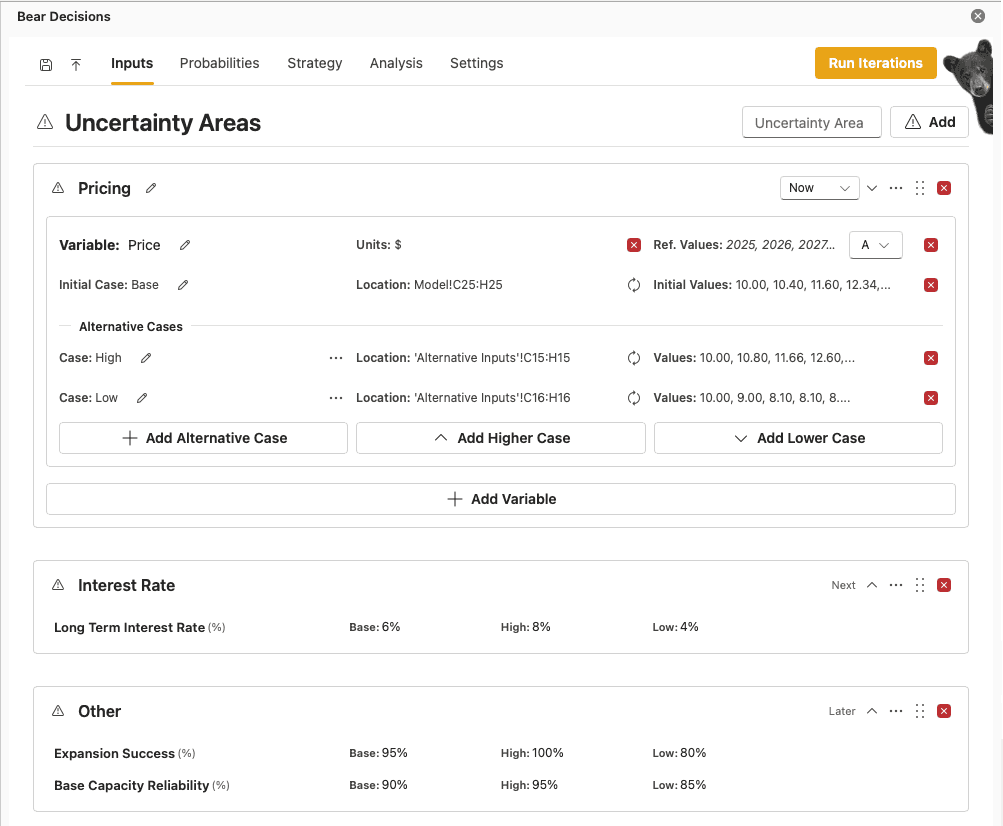Click the Other area title
This screenshot has height=826, width=1003.
coord(99,711)
